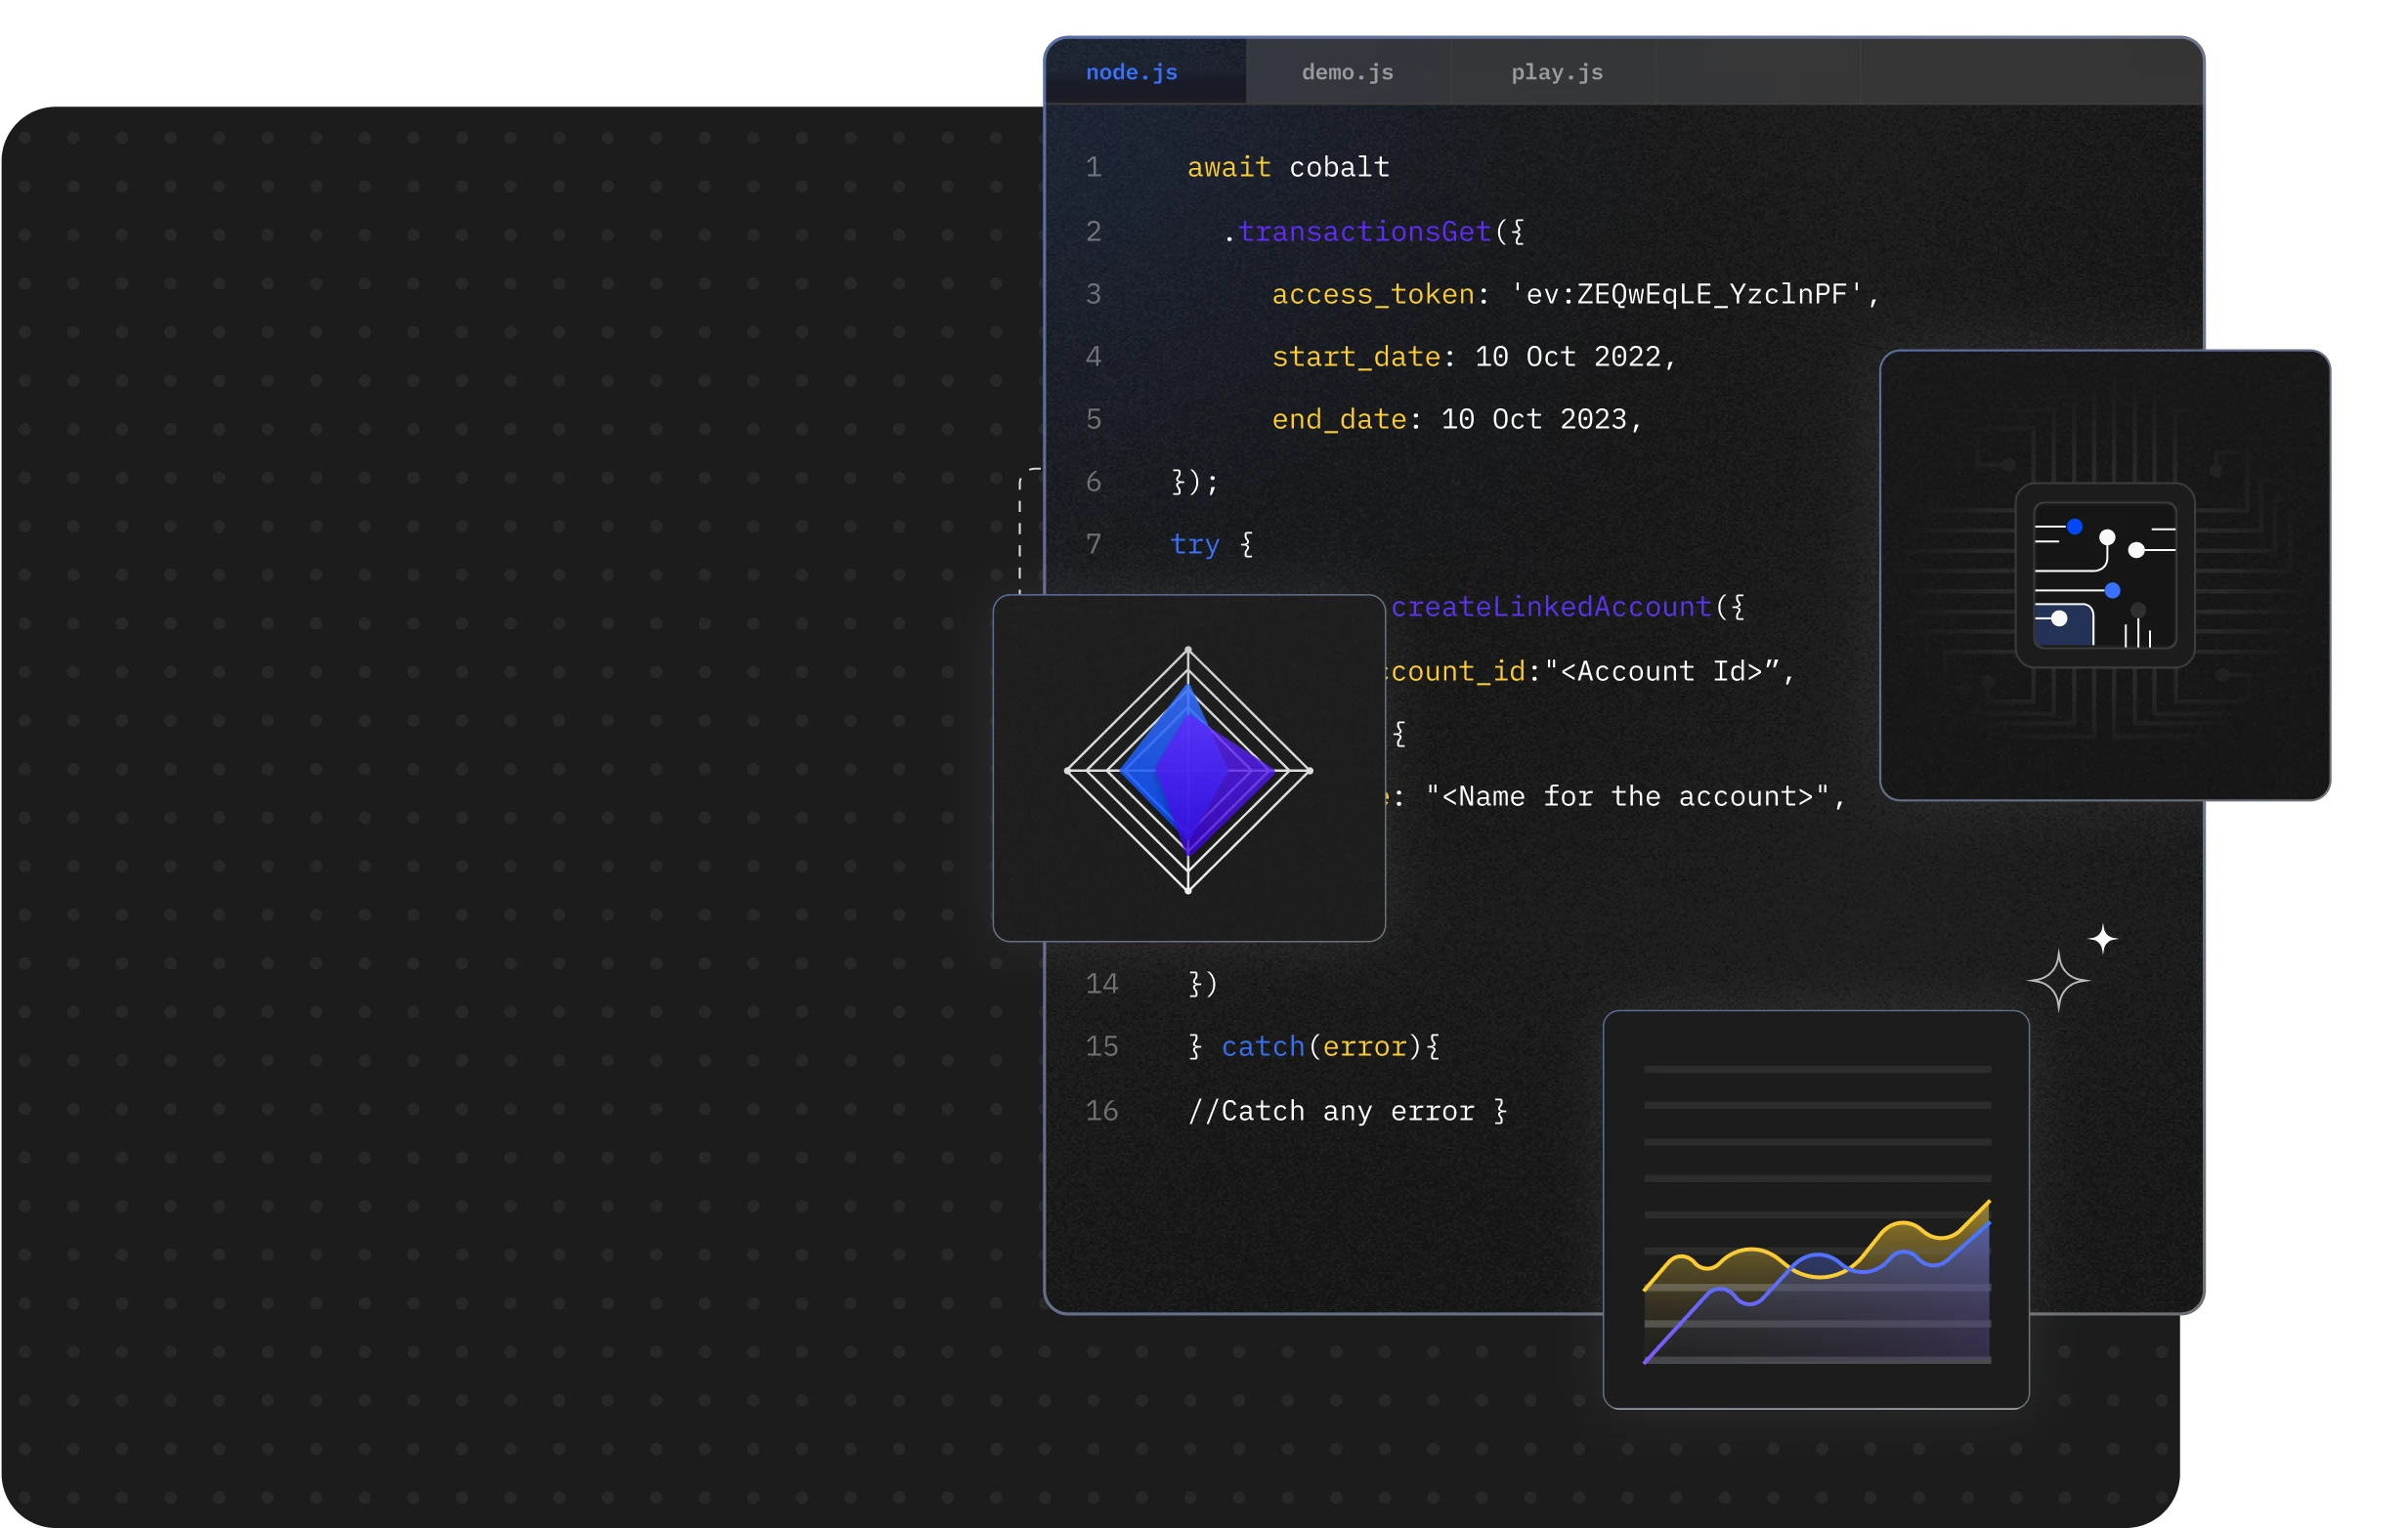The width and height of the screenshot is (2408, 1528).
Task: Select the active node.js tab
Action: coord(1131,71)
